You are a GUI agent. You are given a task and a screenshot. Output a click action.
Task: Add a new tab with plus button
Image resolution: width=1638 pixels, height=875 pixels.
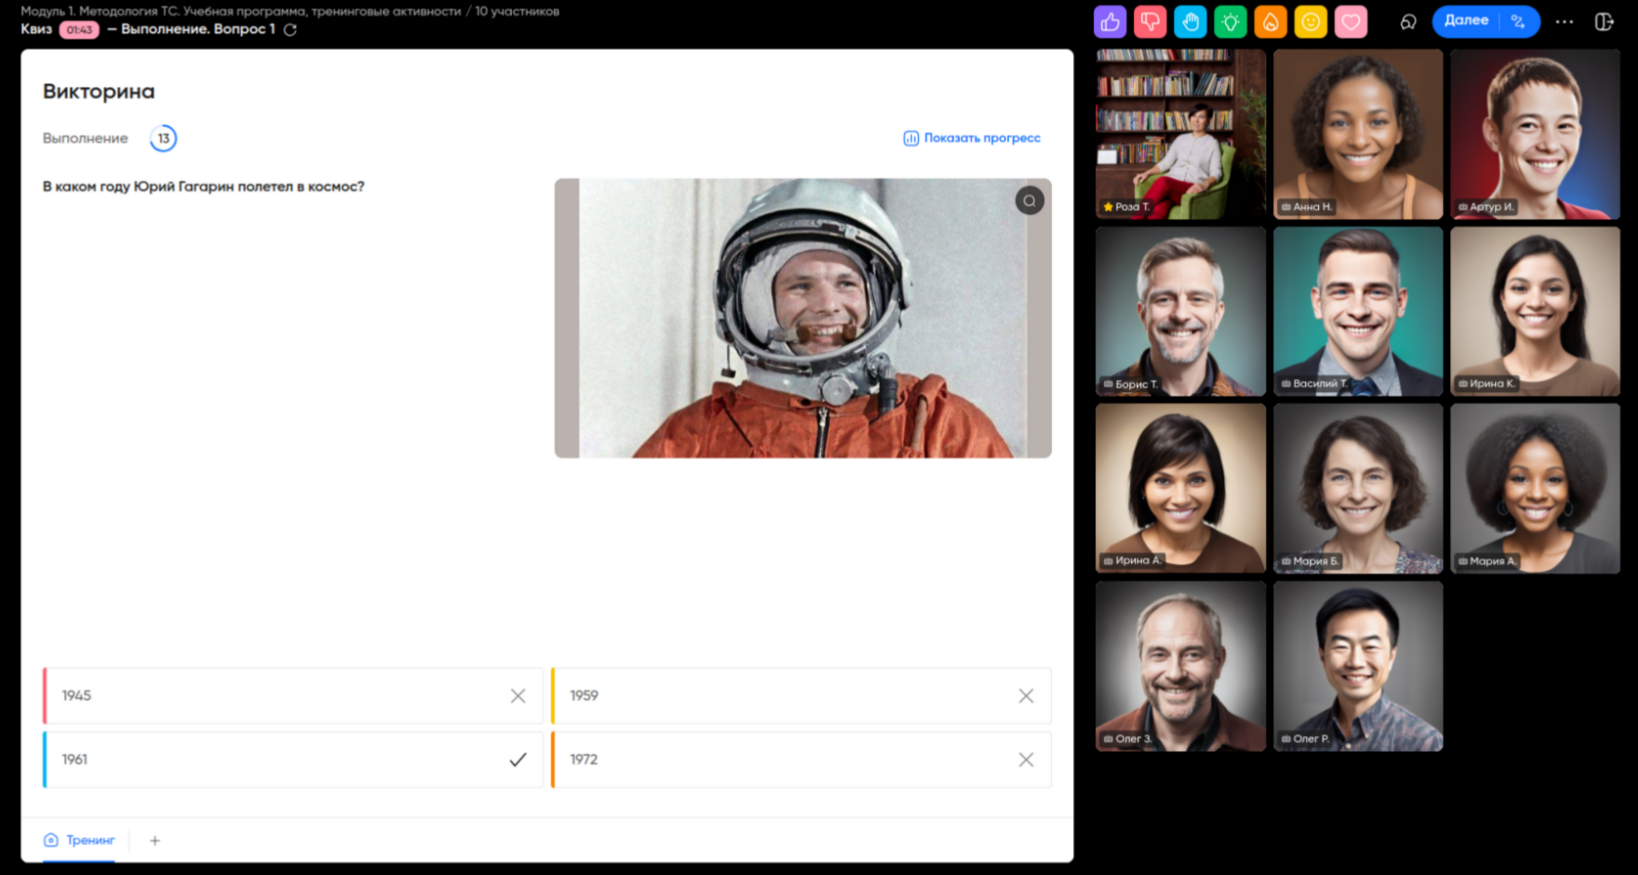pos(155,840)
